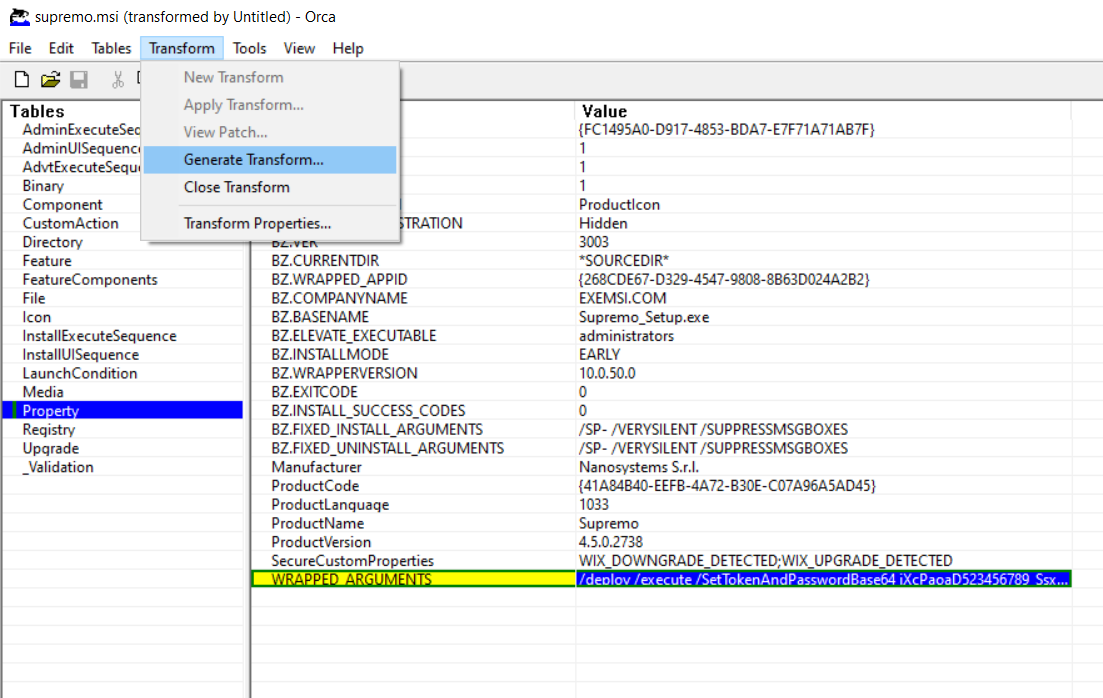Select the BZ.INSTALL_SUCCESS_CODES property
This screenshot has width=1103, height=698.
368,411
